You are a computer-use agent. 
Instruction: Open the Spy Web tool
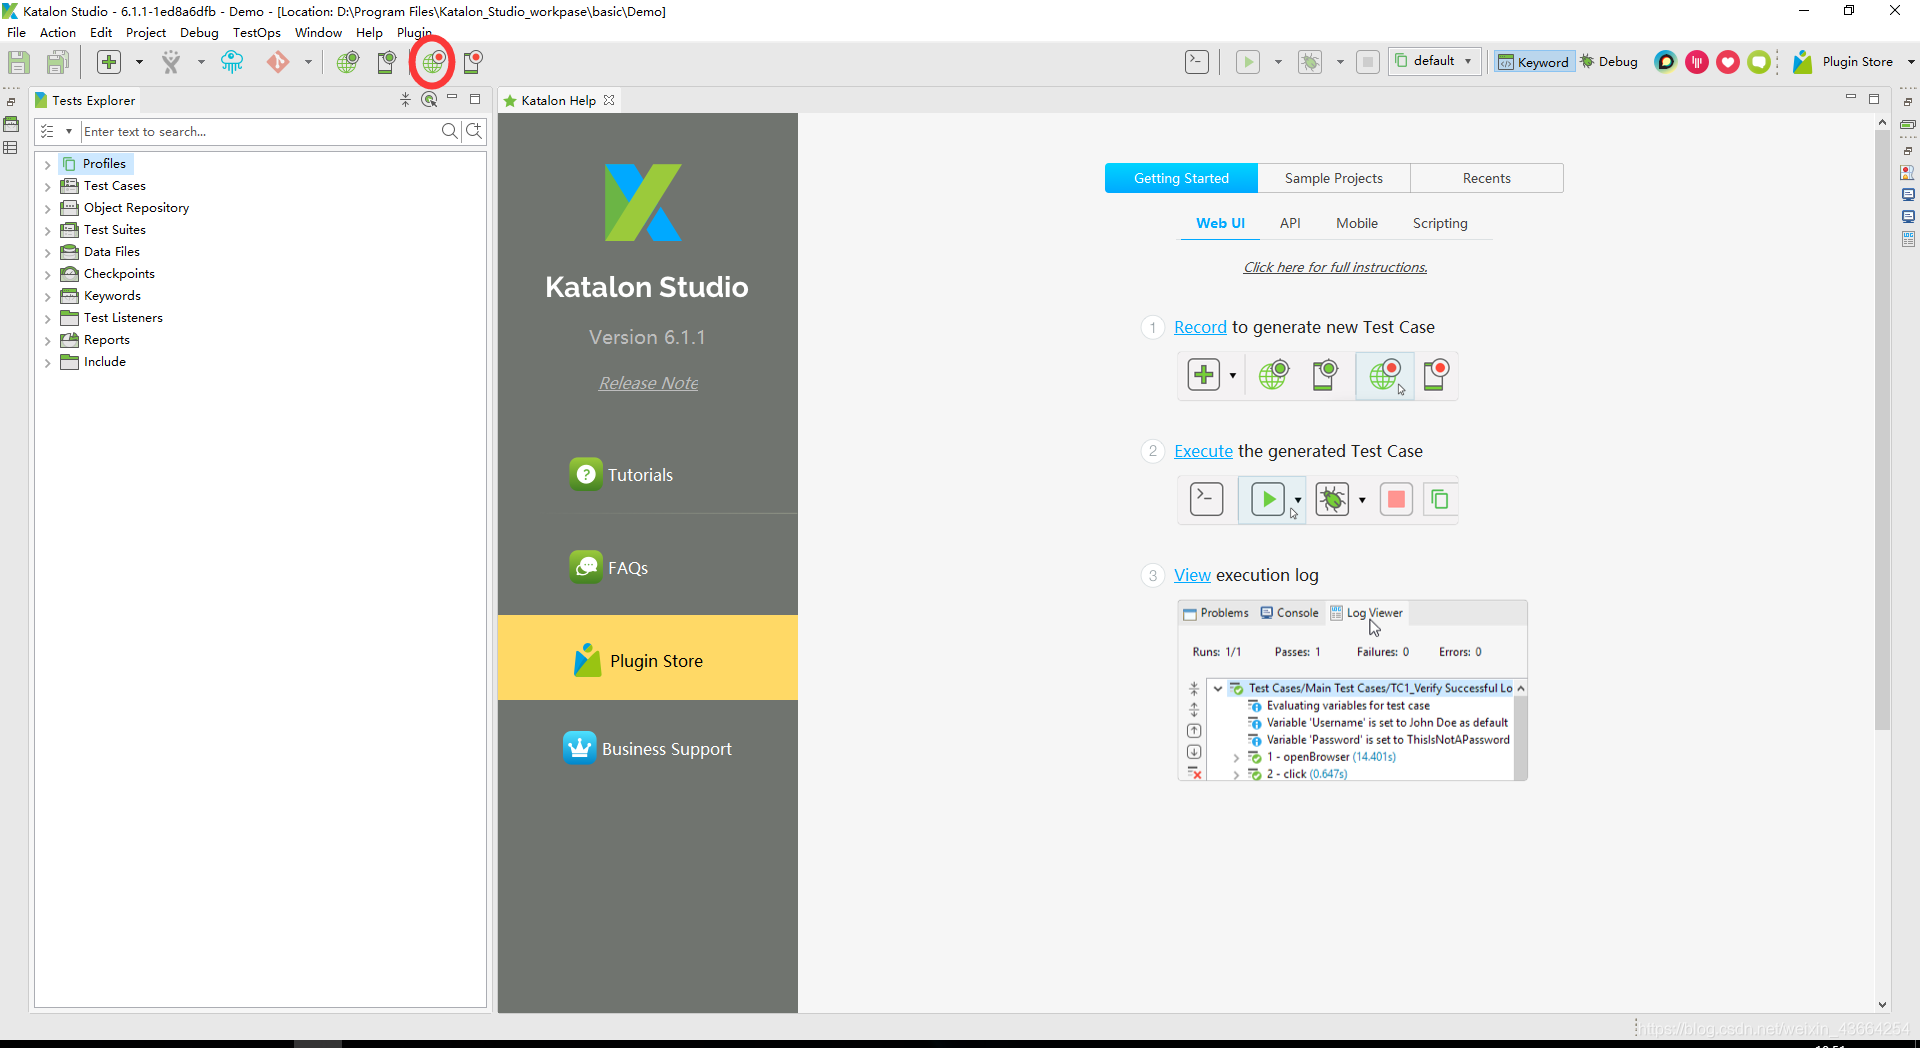coord(348,62)
